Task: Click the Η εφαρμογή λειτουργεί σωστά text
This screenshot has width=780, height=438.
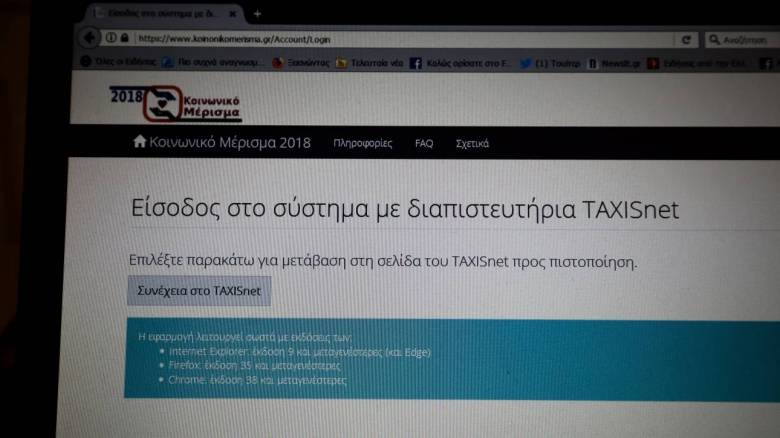Action: point(245,337)
